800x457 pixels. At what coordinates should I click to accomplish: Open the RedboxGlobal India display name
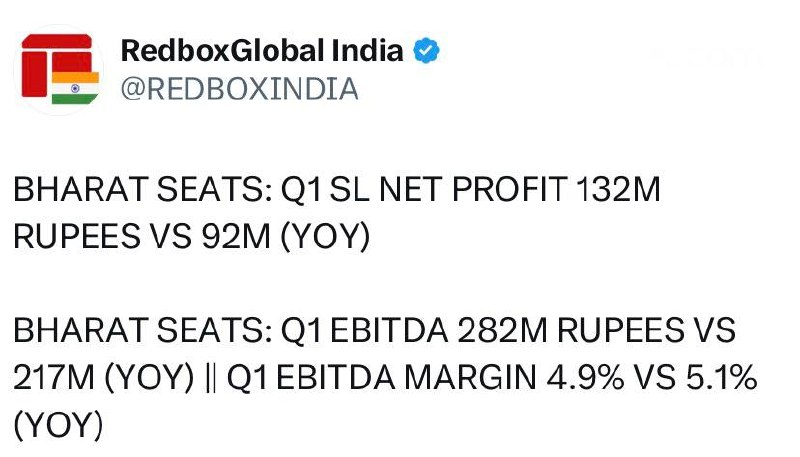(x=262, y=50)
